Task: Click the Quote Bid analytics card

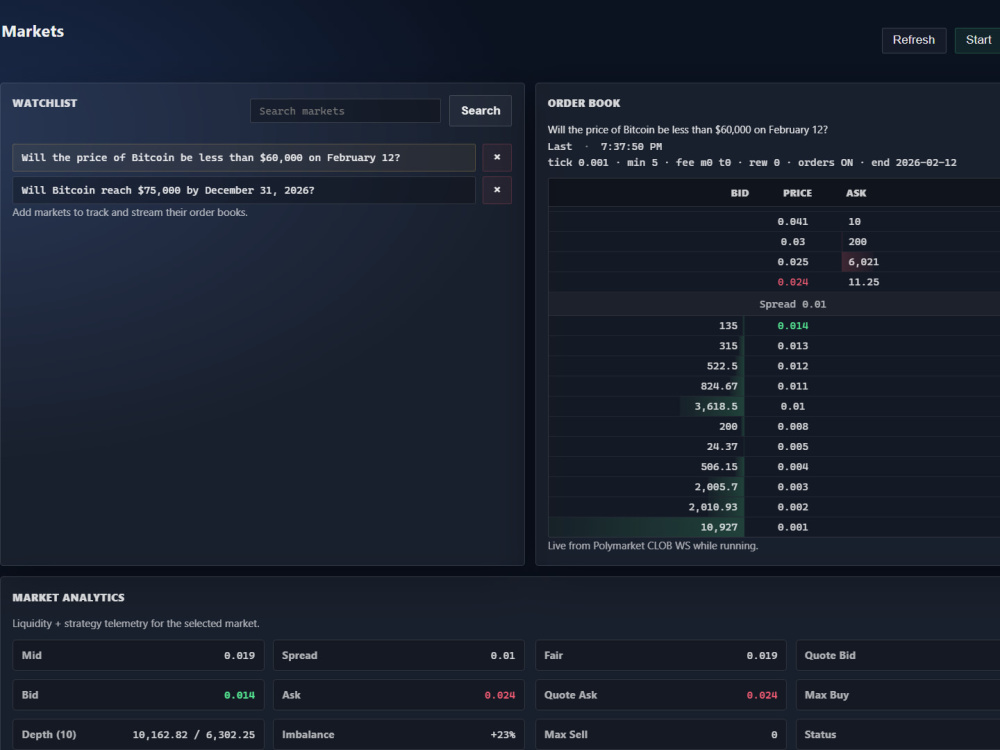Action: point(898,656)
